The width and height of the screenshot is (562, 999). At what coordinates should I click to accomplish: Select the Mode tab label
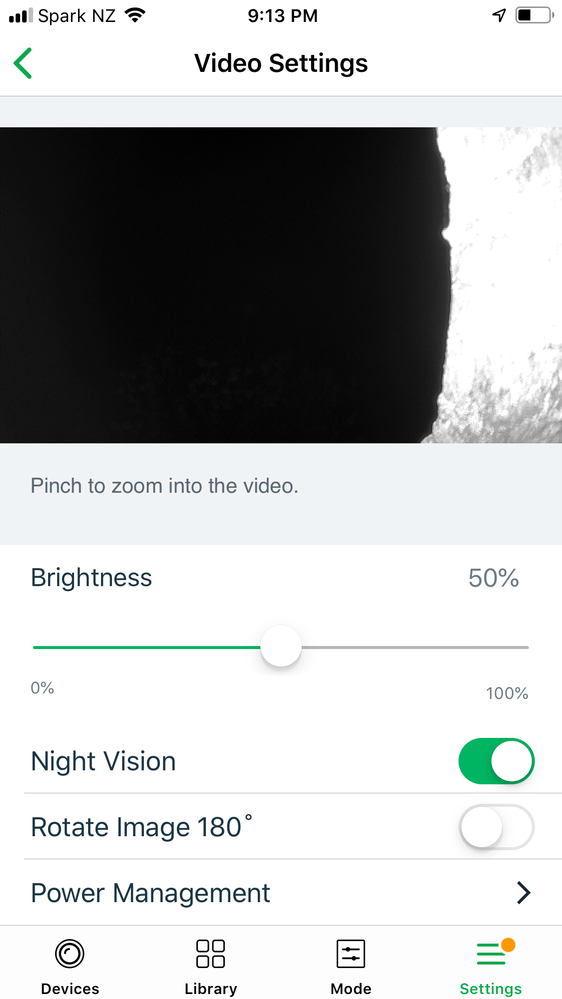point(350,988)
